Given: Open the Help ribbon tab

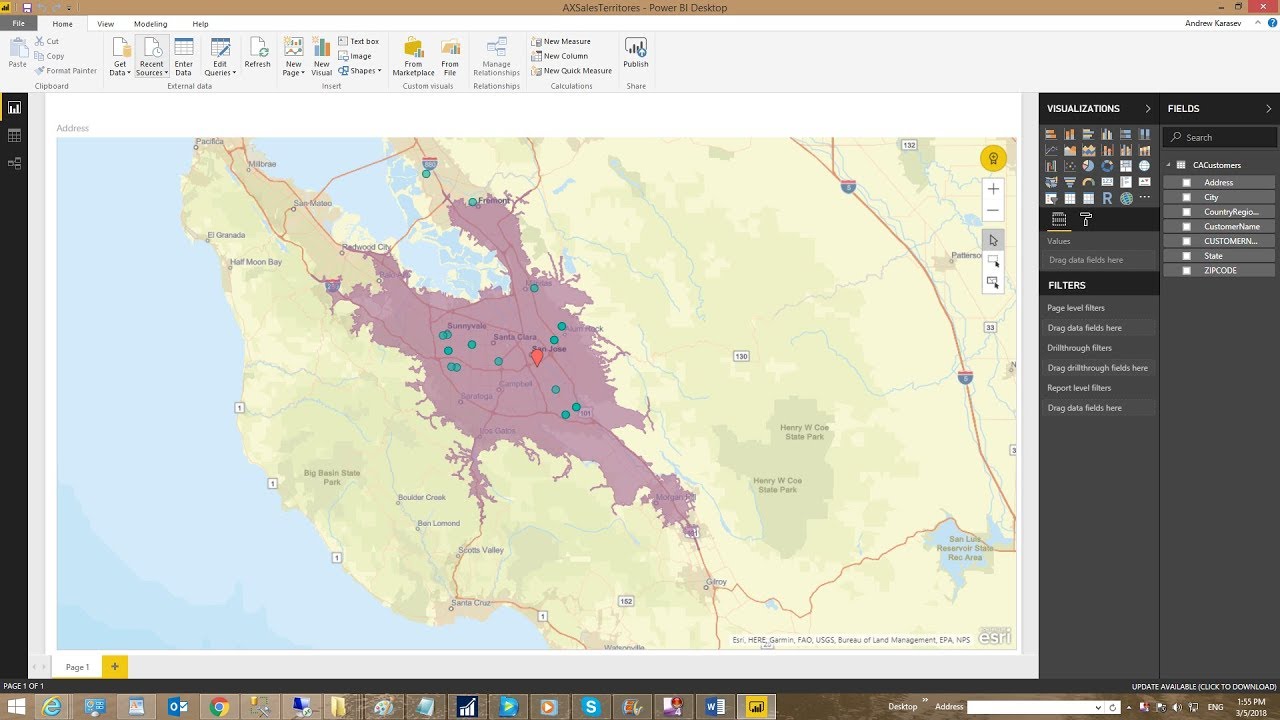Looking at the screenshot, I should (x=200, y=23).
